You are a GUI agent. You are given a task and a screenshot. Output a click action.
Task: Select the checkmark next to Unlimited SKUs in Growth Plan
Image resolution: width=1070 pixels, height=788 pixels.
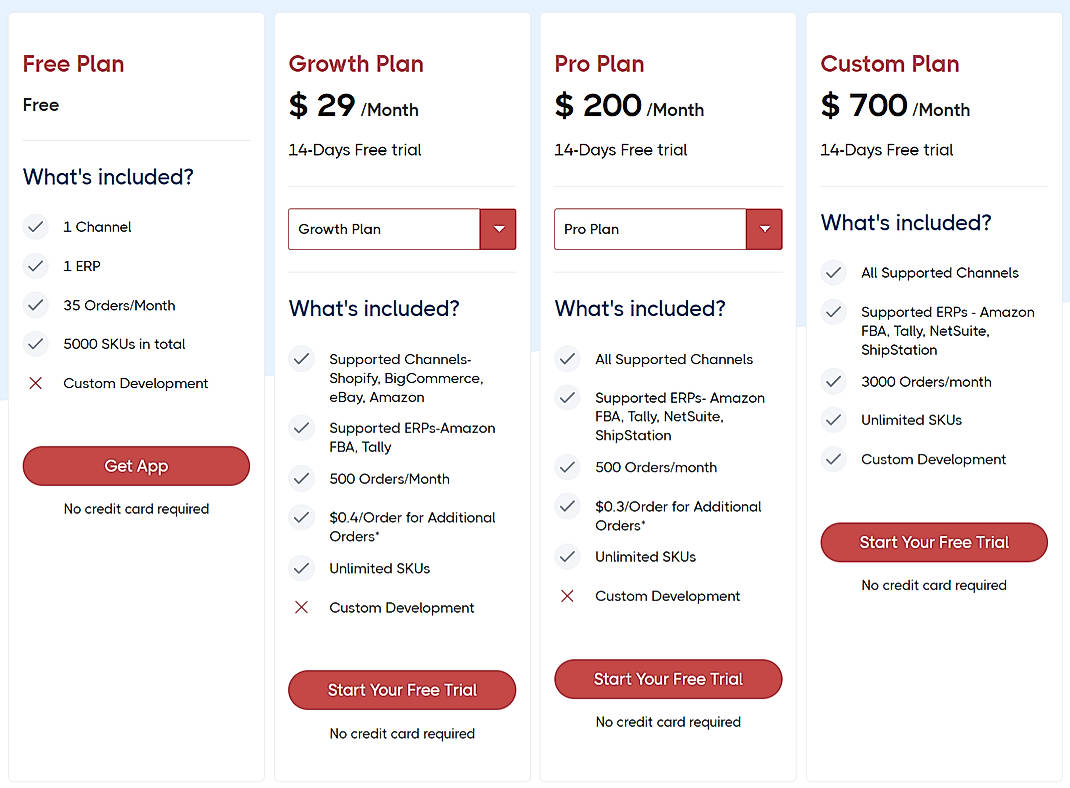301,568
